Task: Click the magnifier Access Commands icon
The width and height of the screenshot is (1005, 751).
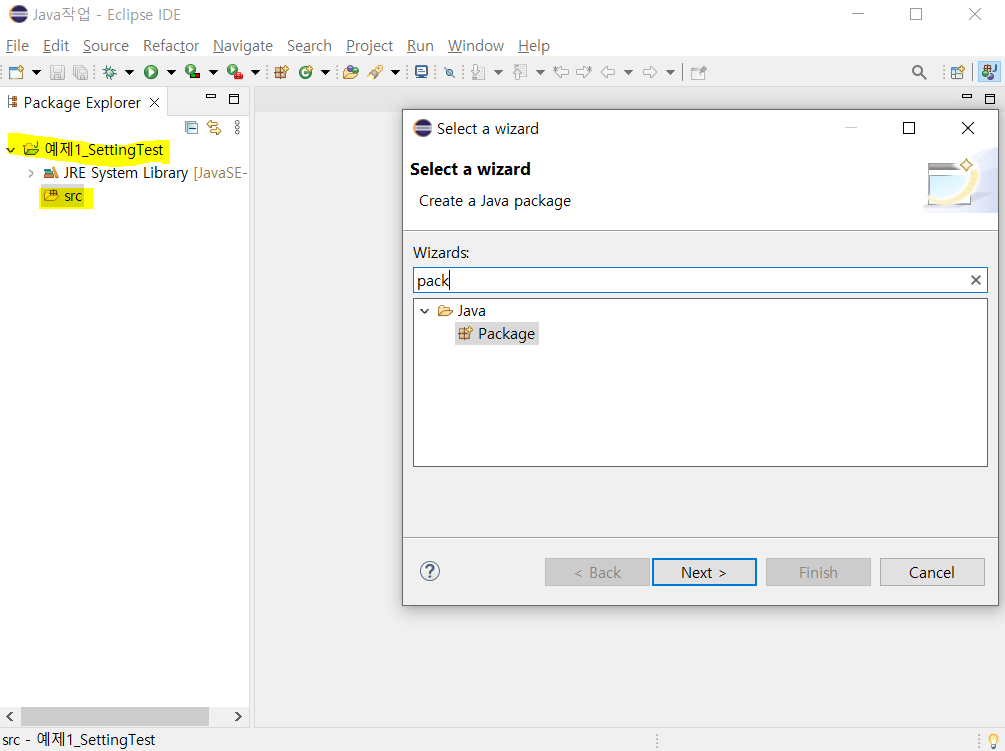Action: point(919,73)
